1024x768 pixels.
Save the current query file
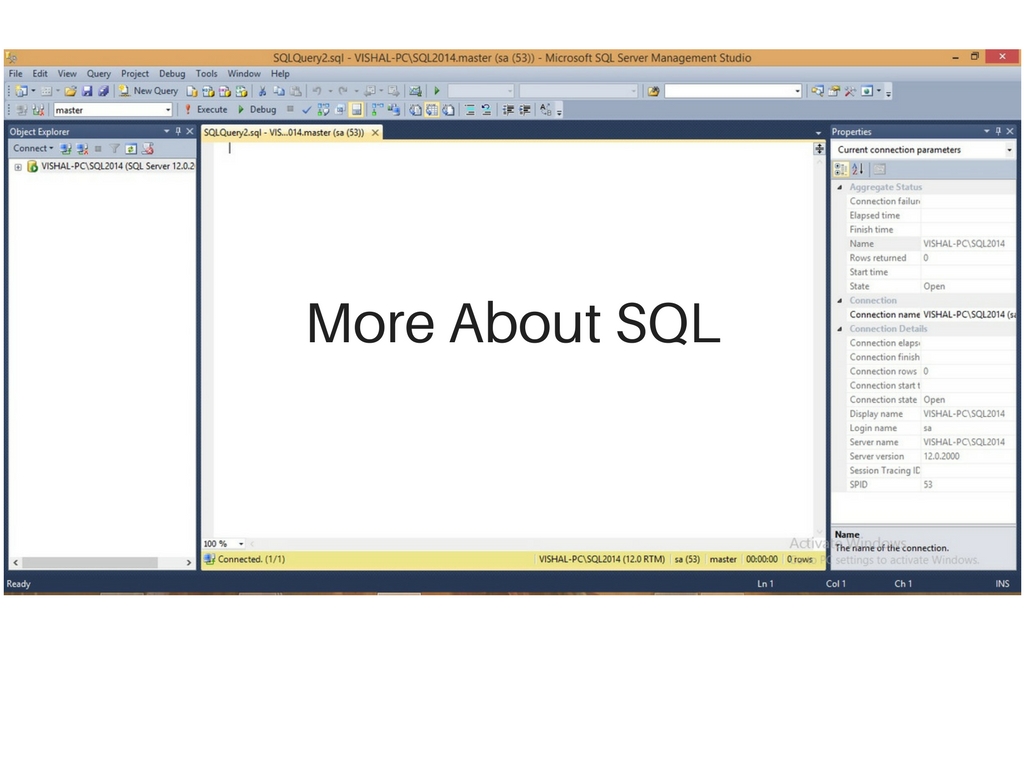(x=88, y=90)
